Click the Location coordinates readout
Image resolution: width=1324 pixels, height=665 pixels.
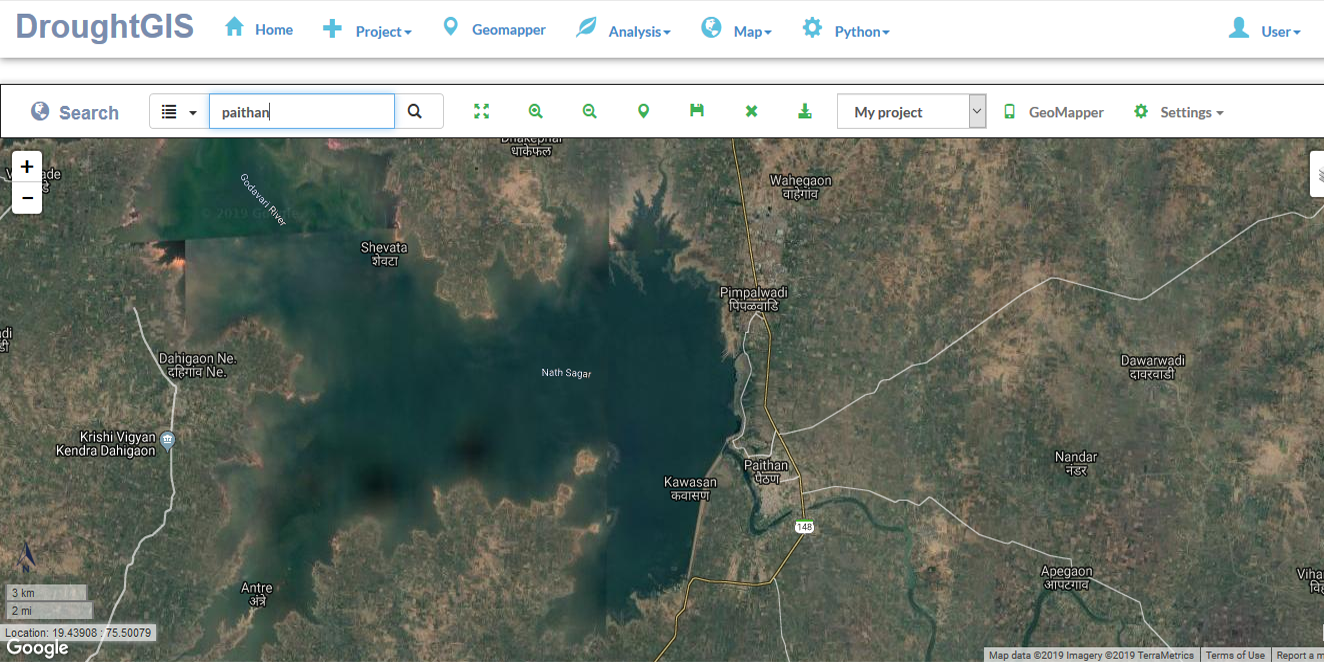point(78,633)
